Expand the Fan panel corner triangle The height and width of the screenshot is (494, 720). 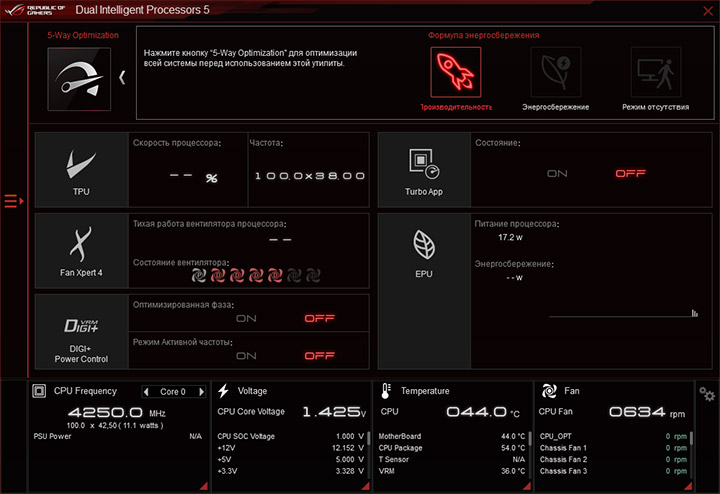click(x=688, y=486)
